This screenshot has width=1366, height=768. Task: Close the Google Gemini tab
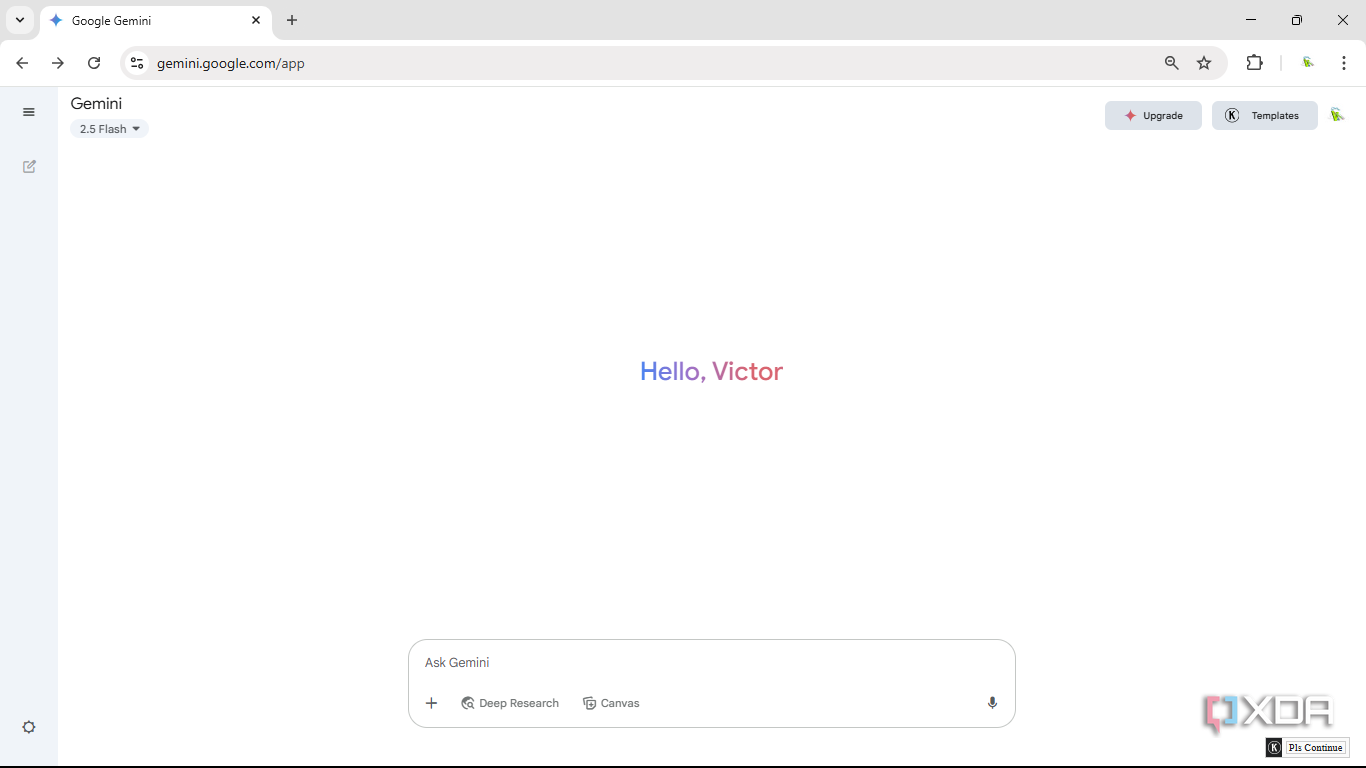click(256, 20)
